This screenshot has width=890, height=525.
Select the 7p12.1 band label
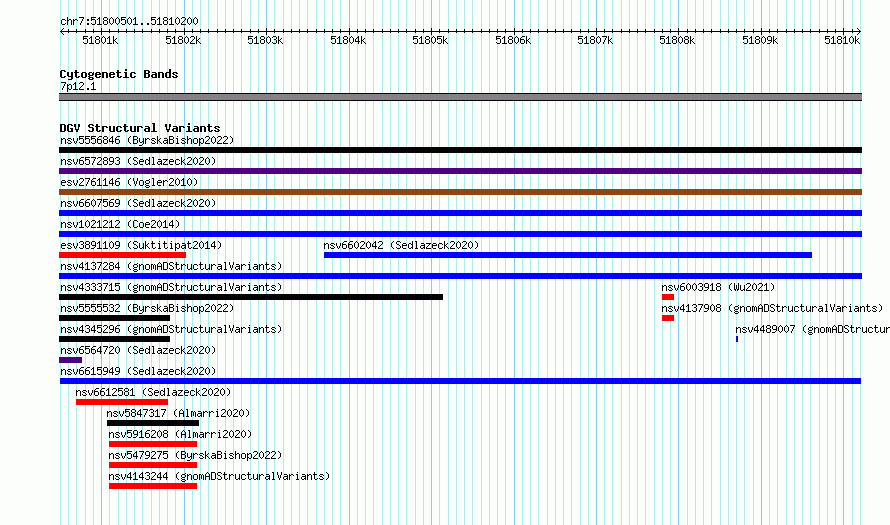(x=78, y=86)
